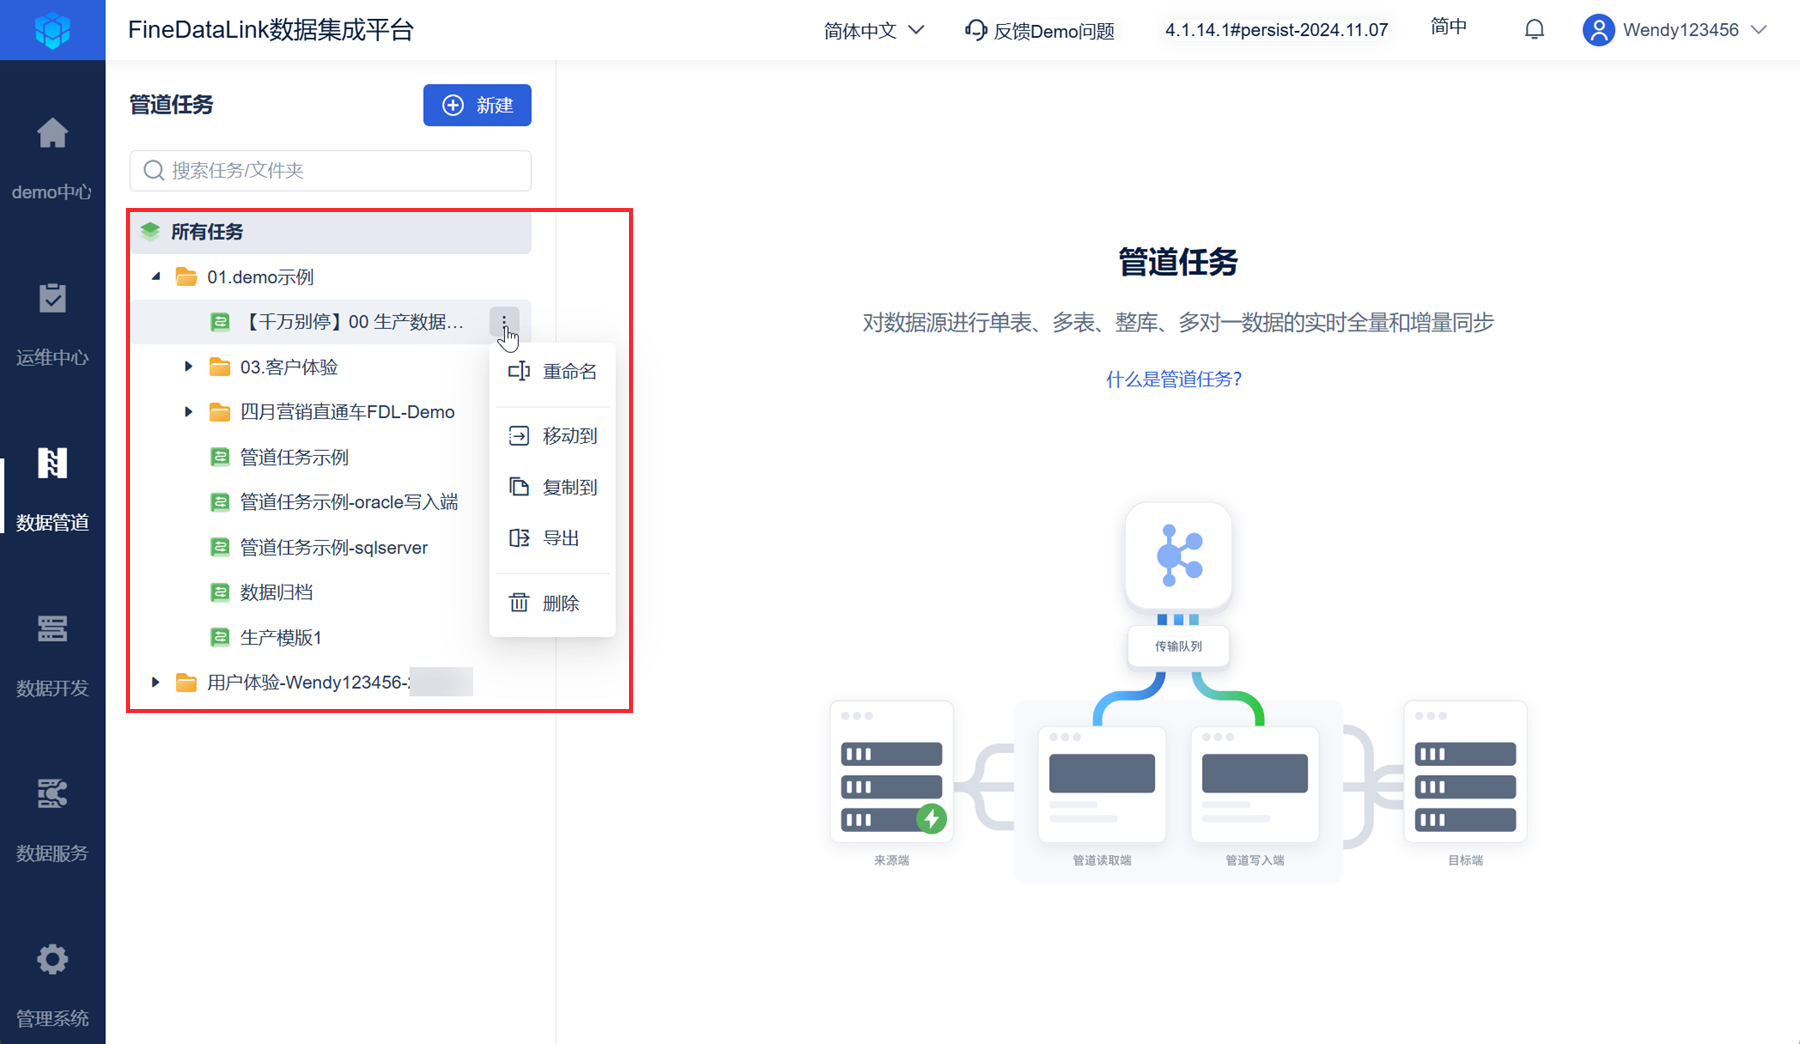Click the 反馈Demo问题 headset icon

(x=975, y=30)
